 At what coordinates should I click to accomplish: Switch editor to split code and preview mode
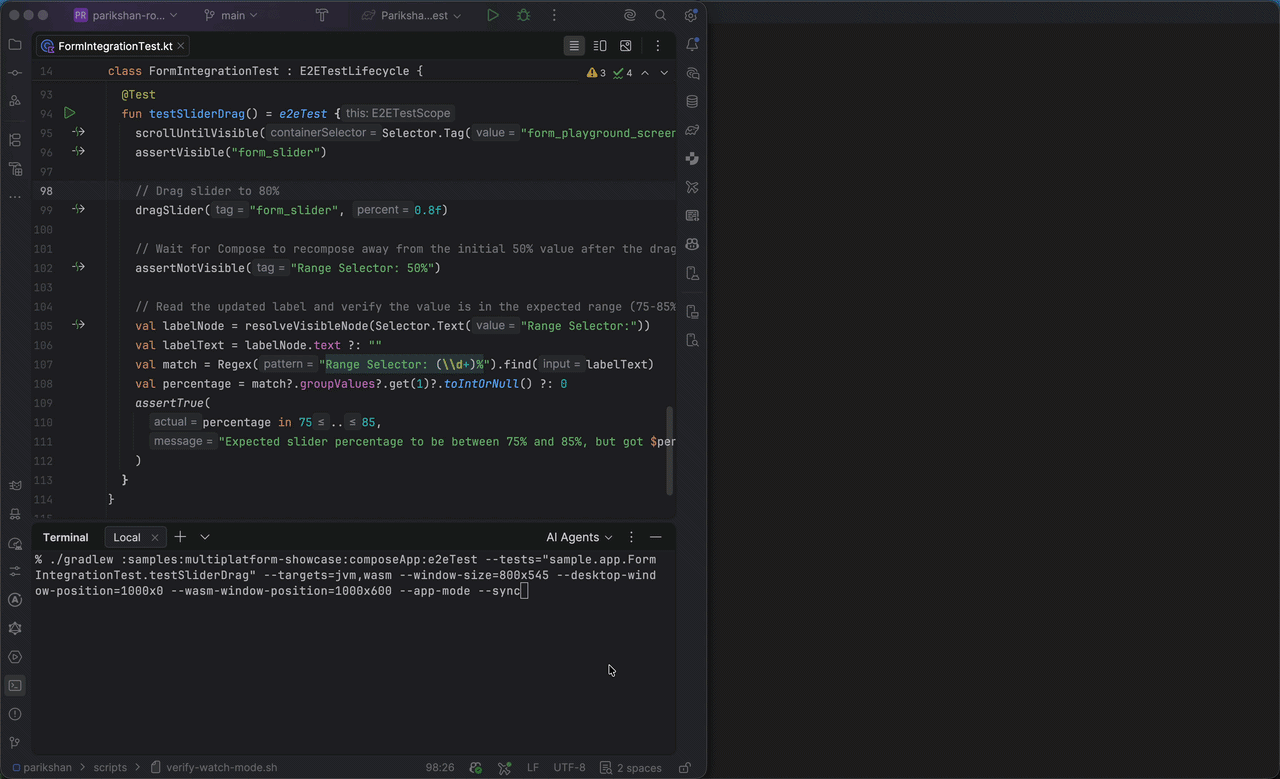(600, 46)
